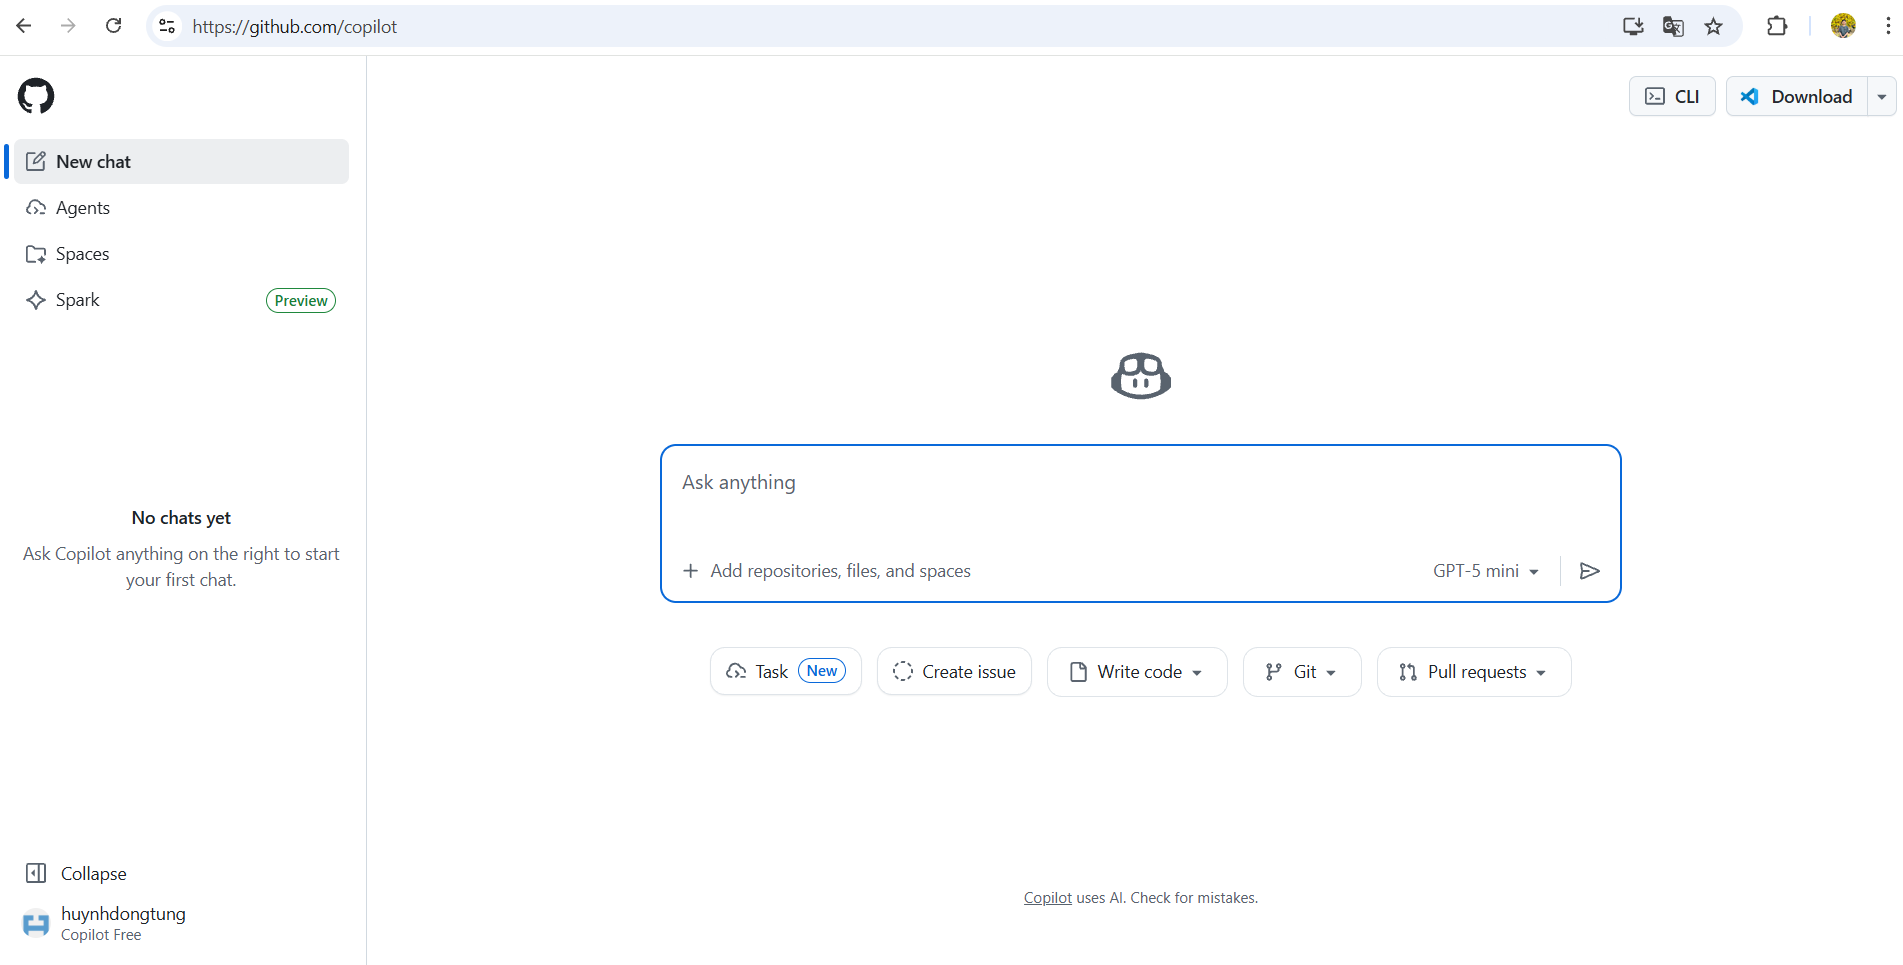1903x965 pixels.
Task: Open the Copilot link in the footer
Action: tap(1046, 897)
